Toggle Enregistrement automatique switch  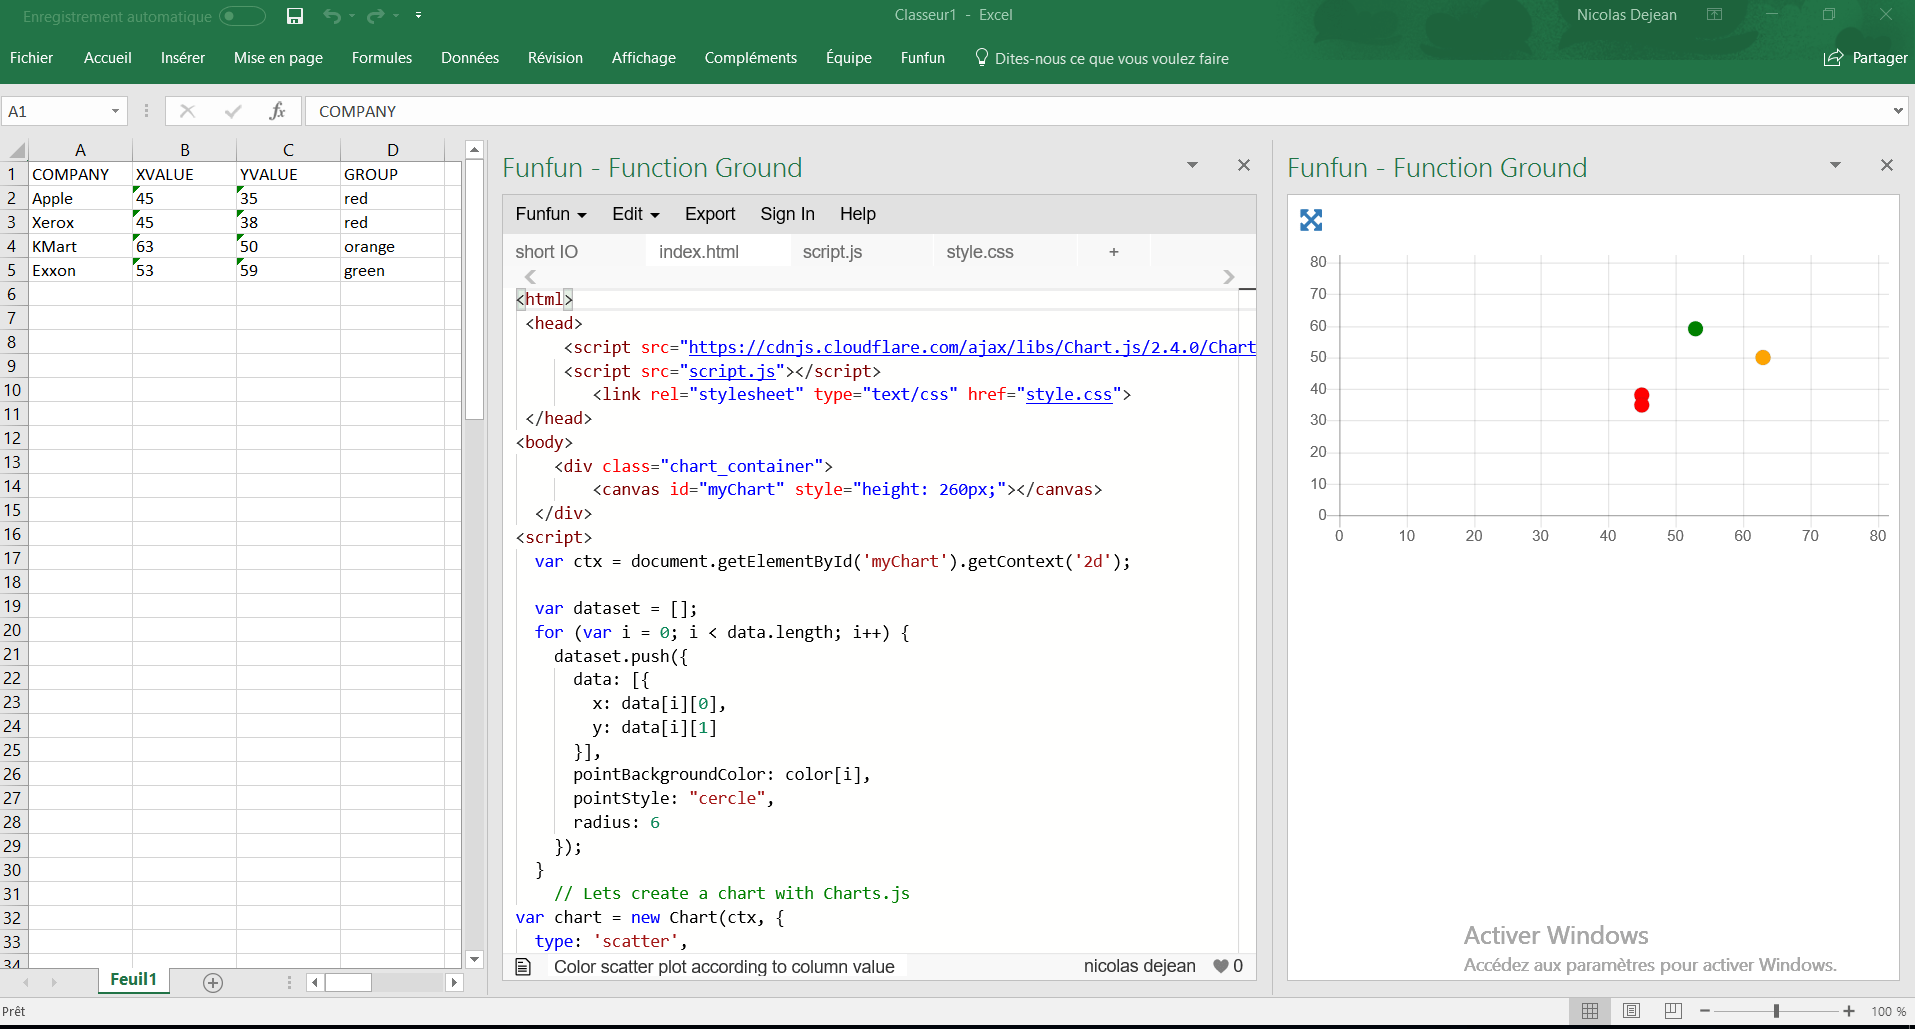242,16
